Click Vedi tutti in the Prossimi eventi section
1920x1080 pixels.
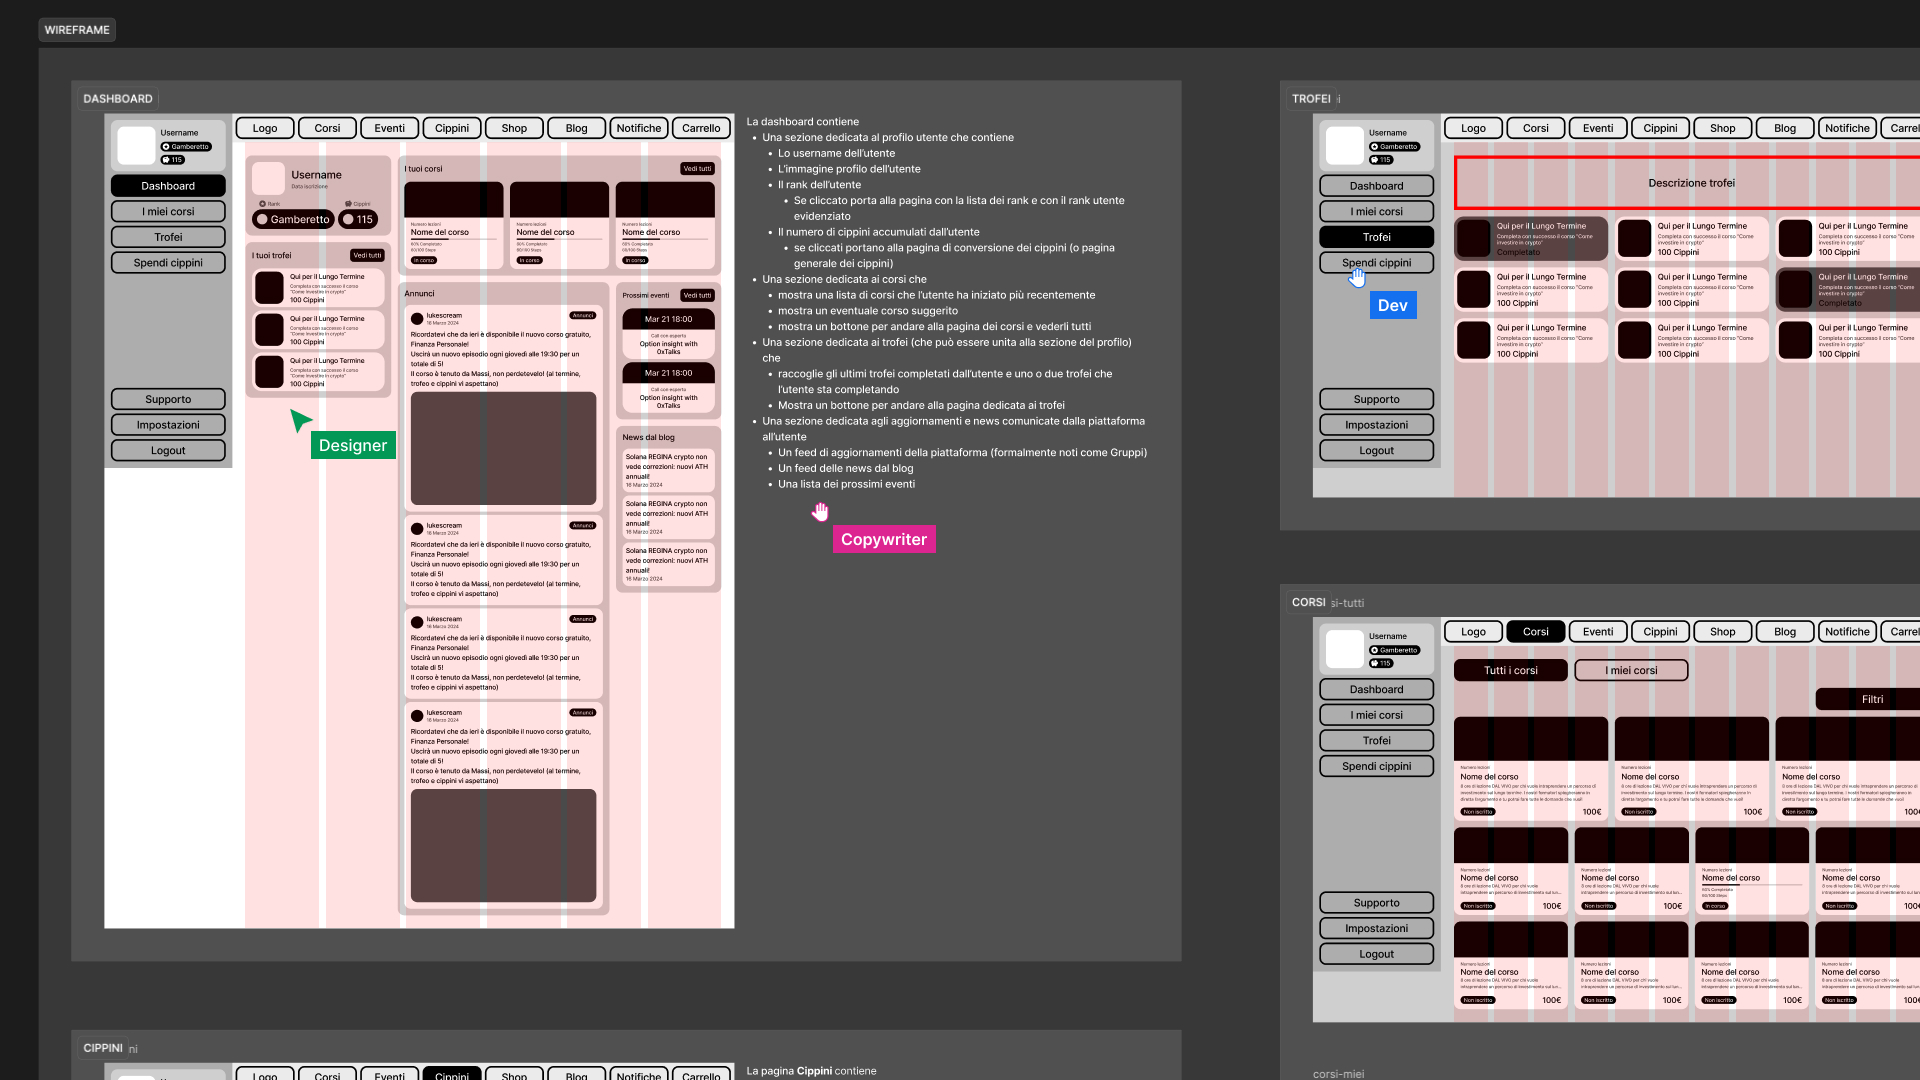click(698, 295)
